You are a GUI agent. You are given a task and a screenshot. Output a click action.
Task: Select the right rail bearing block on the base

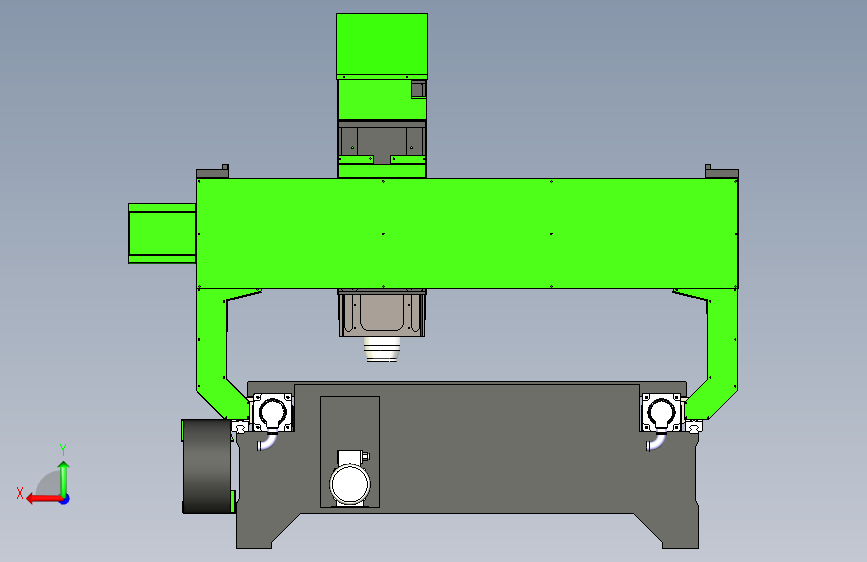tap(661, 413)
